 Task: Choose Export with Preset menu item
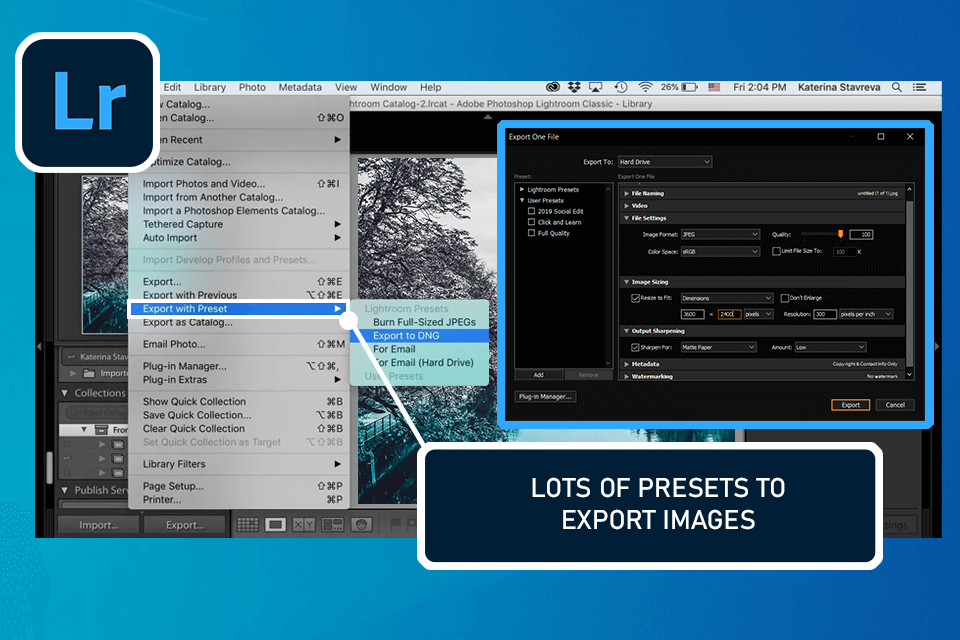coord(238,309)
